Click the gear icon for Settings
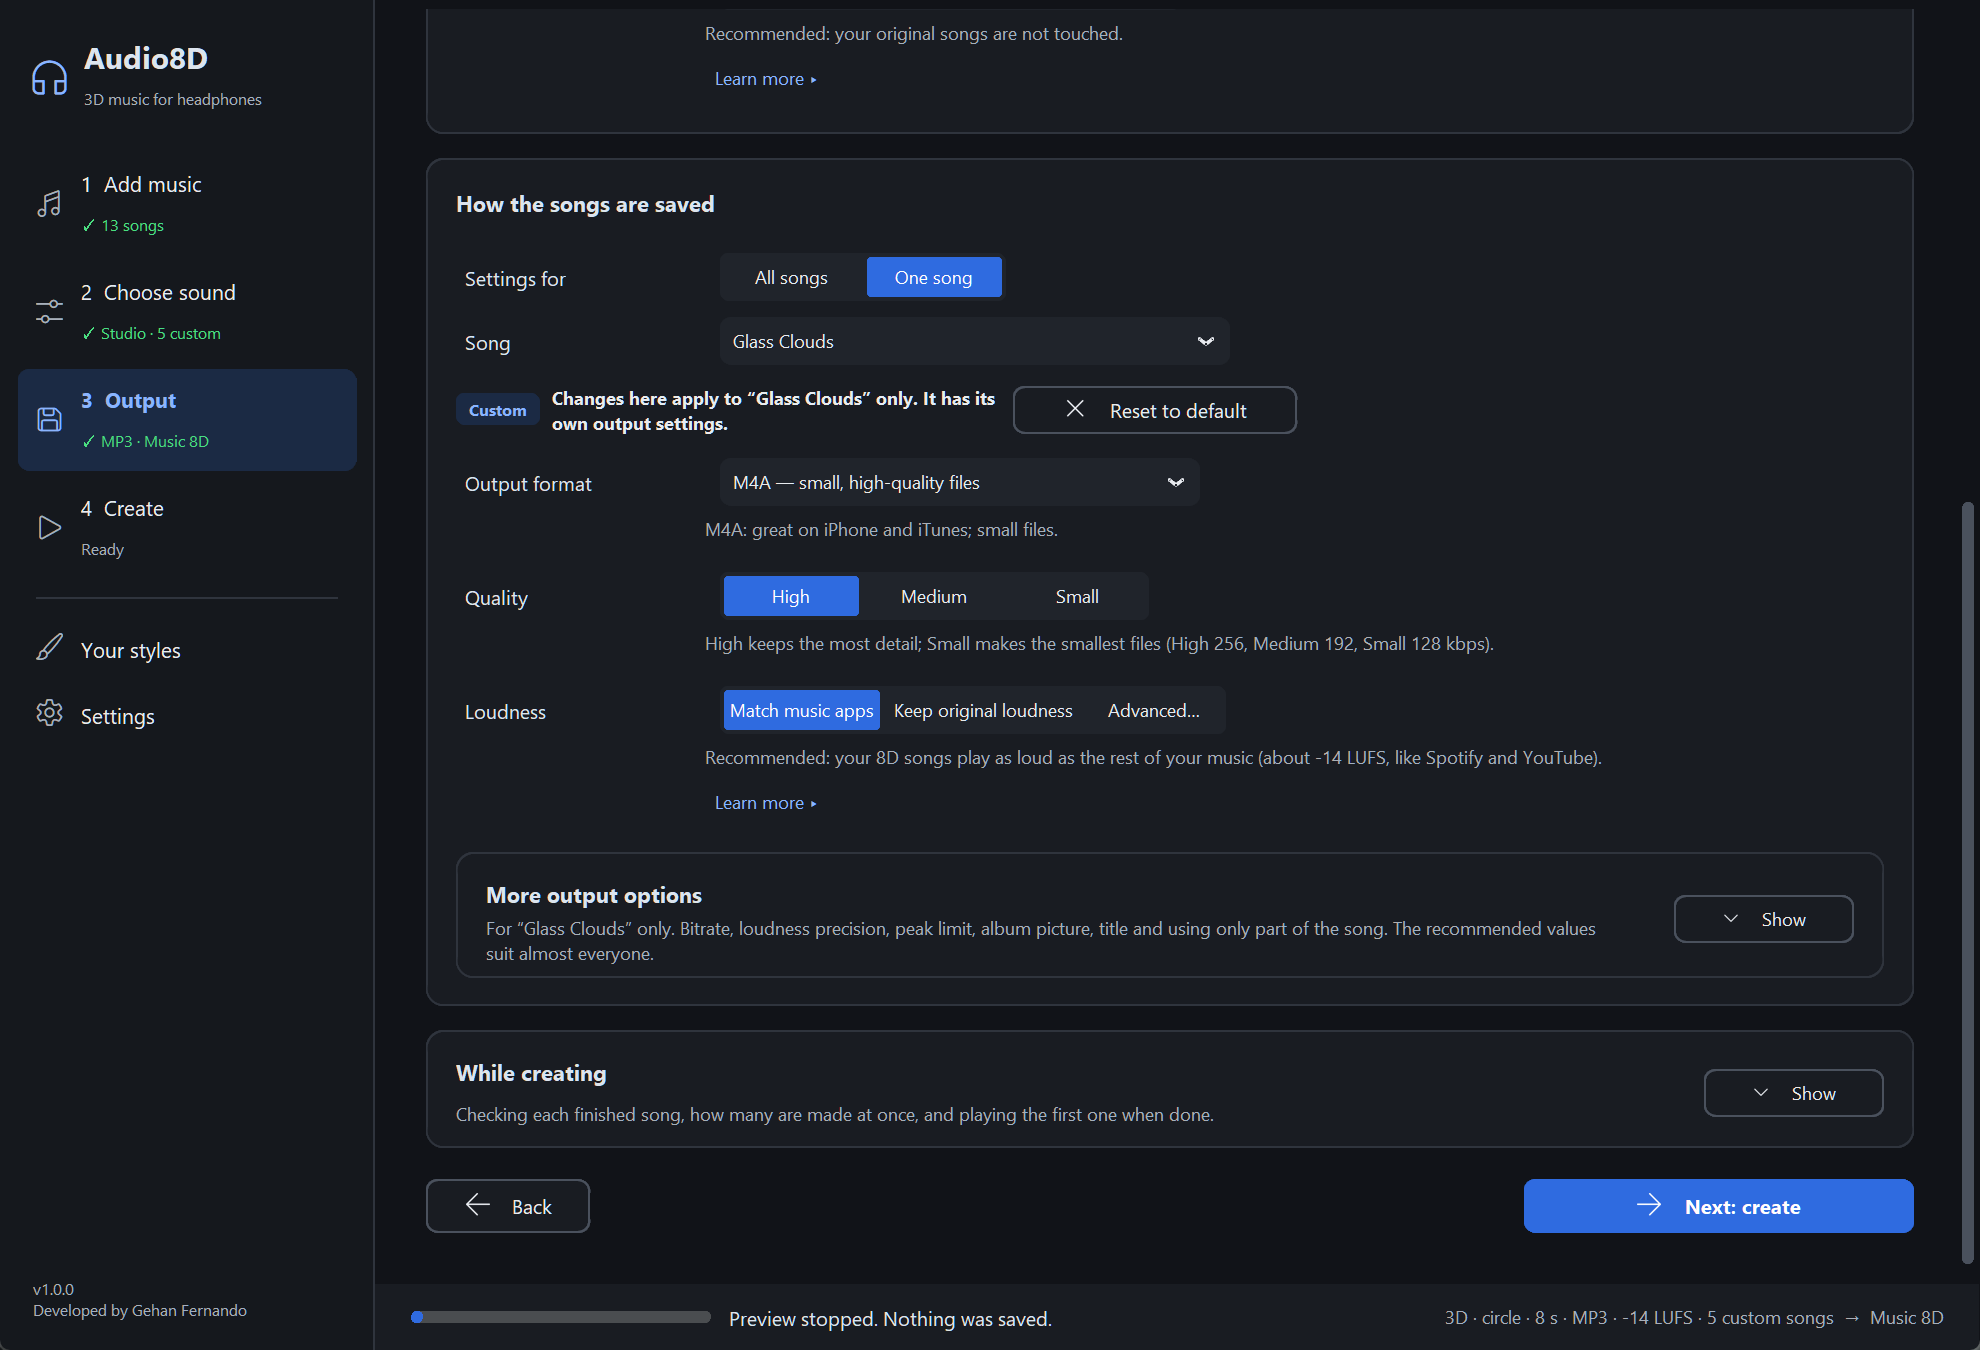Viewport: 1980px width, 1350px height. click(49, 713)
